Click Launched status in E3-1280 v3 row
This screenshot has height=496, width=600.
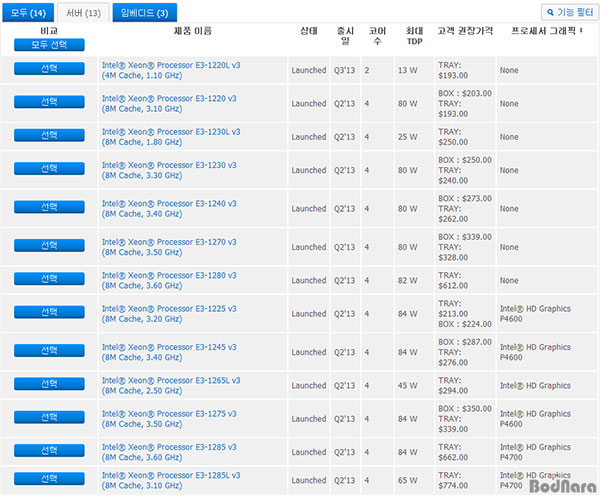point(309,281)
